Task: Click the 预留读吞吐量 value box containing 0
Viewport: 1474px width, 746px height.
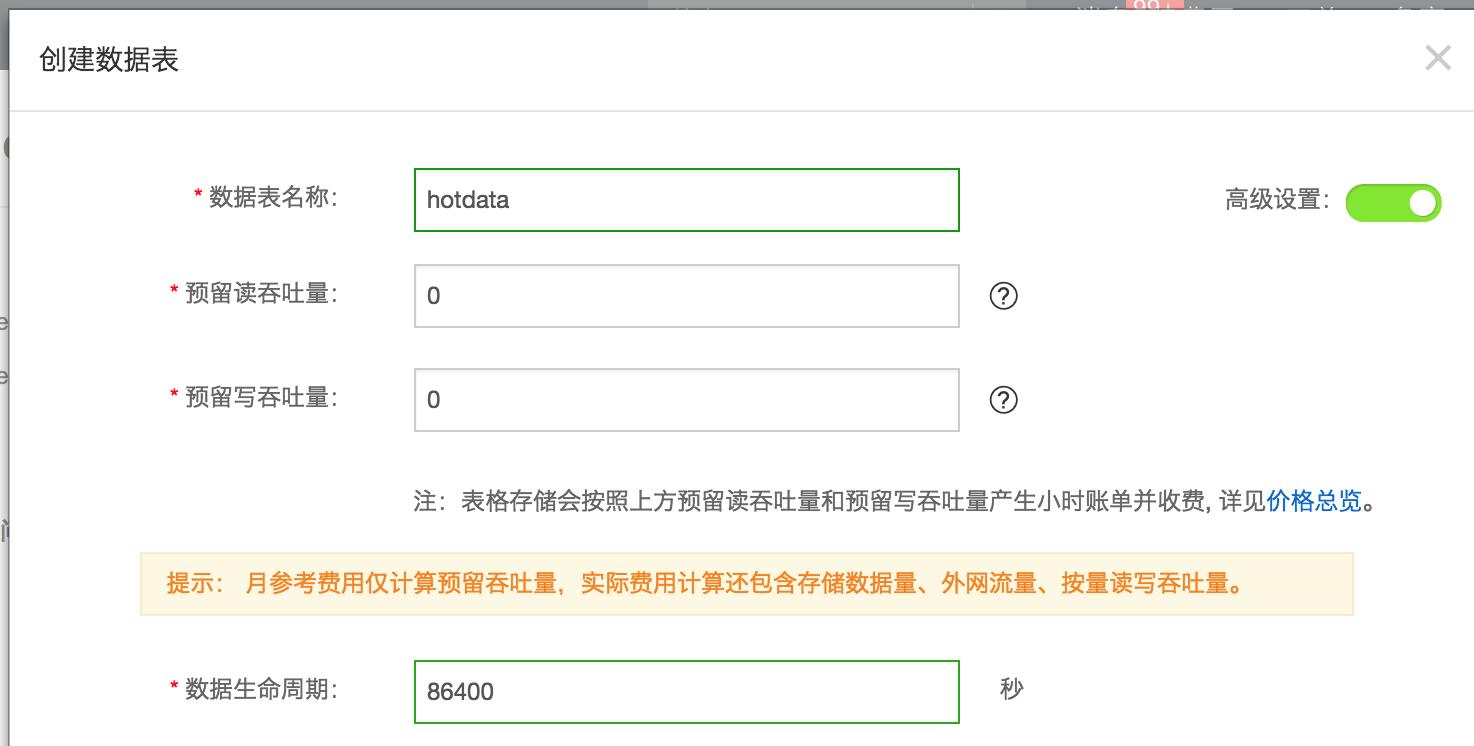Action: click(x=686, y=296)
